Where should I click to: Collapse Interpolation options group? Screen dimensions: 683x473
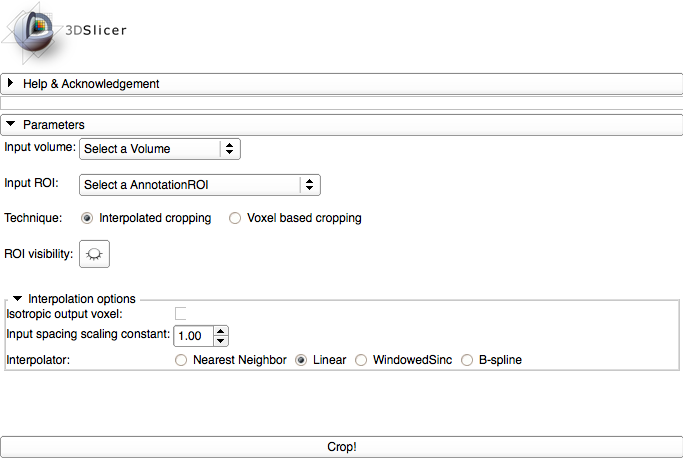[18, 299]
